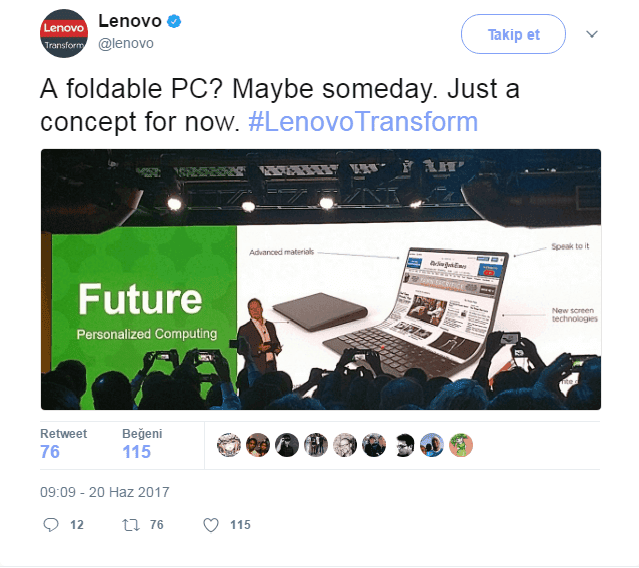
Task: Click the 09:09 - 20 Haz 2017 timestamp
Action: click(x=105, y=492)
